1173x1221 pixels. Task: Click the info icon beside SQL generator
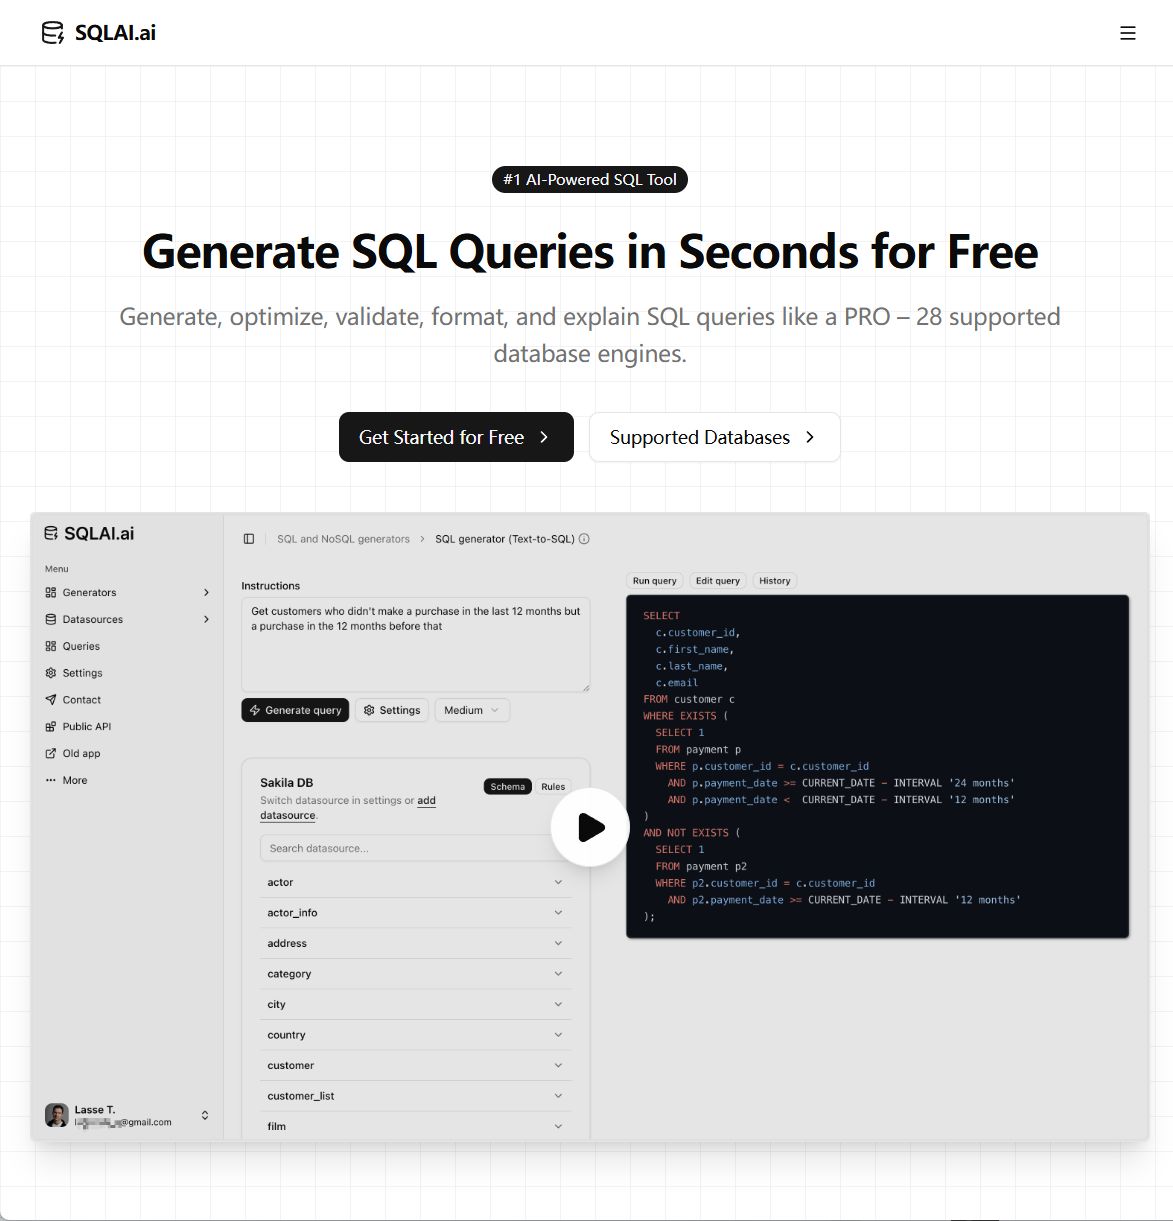[584, 539]
